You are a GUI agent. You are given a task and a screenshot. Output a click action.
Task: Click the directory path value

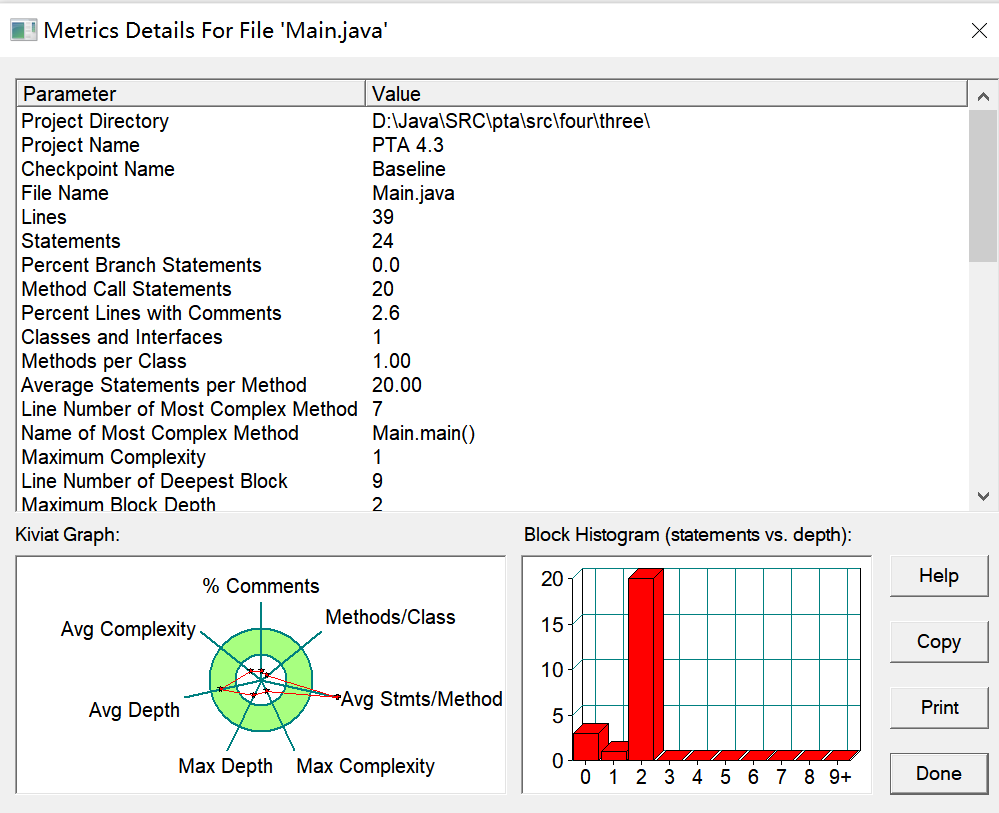(511, 121)
